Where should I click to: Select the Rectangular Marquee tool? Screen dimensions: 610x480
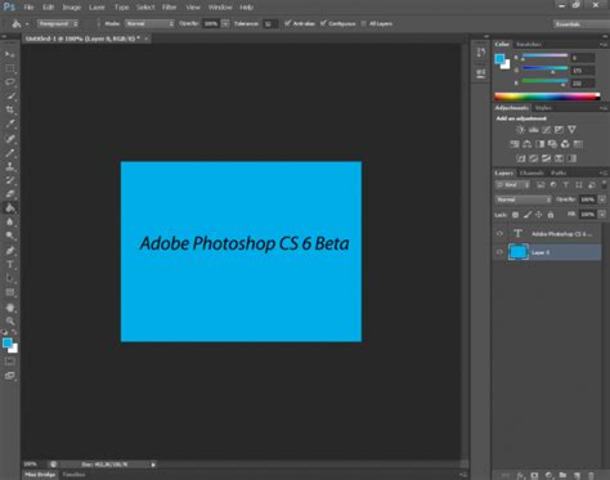pos(10,68)
